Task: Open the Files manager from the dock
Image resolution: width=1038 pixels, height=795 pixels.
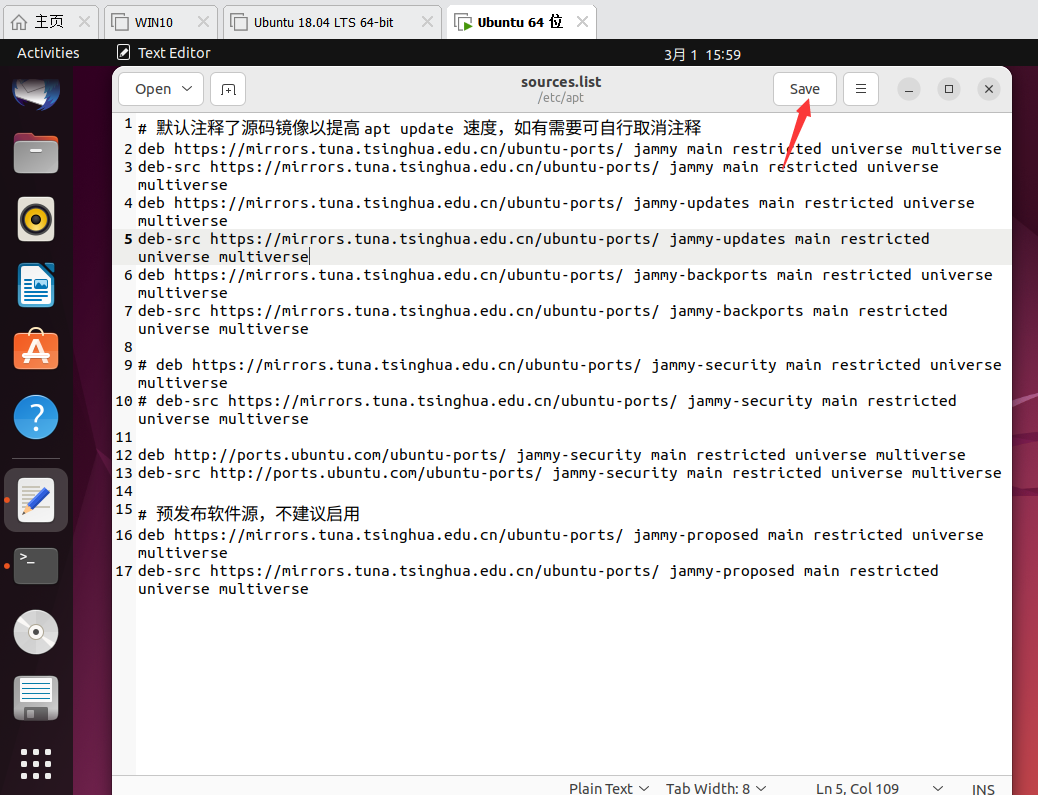Action: pos(36,153)
